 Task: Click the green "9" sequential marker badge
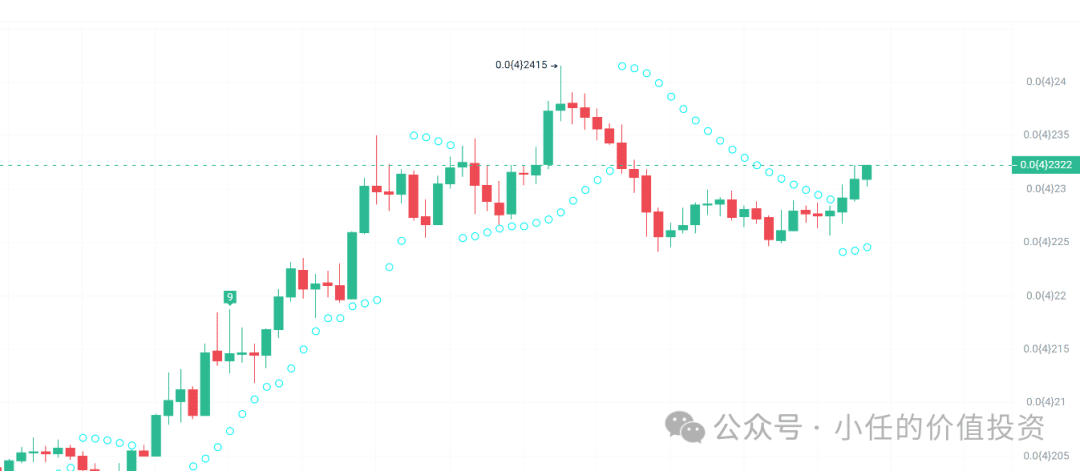pos(230,297)
